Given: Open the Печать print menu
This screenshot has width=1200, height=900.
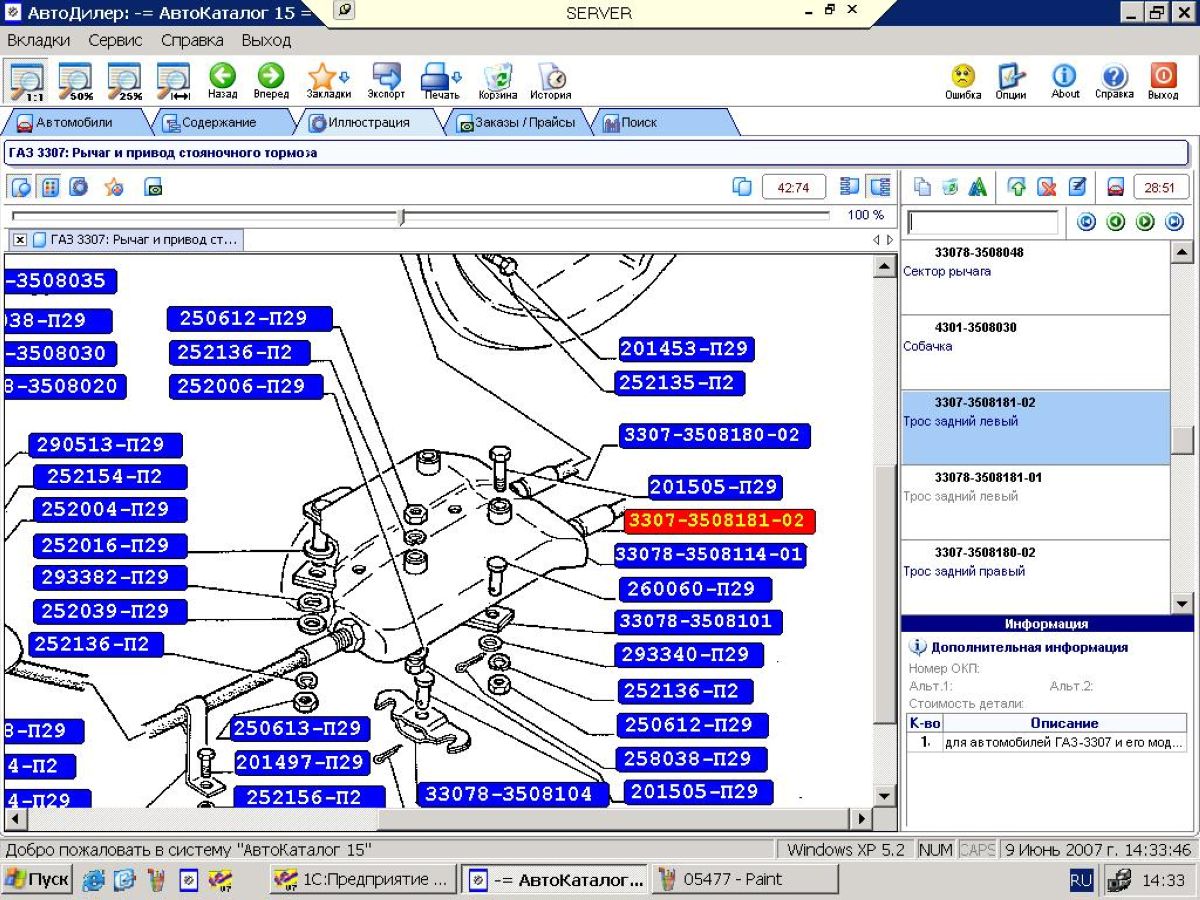Looking at the screenshot, I should 441,81.
